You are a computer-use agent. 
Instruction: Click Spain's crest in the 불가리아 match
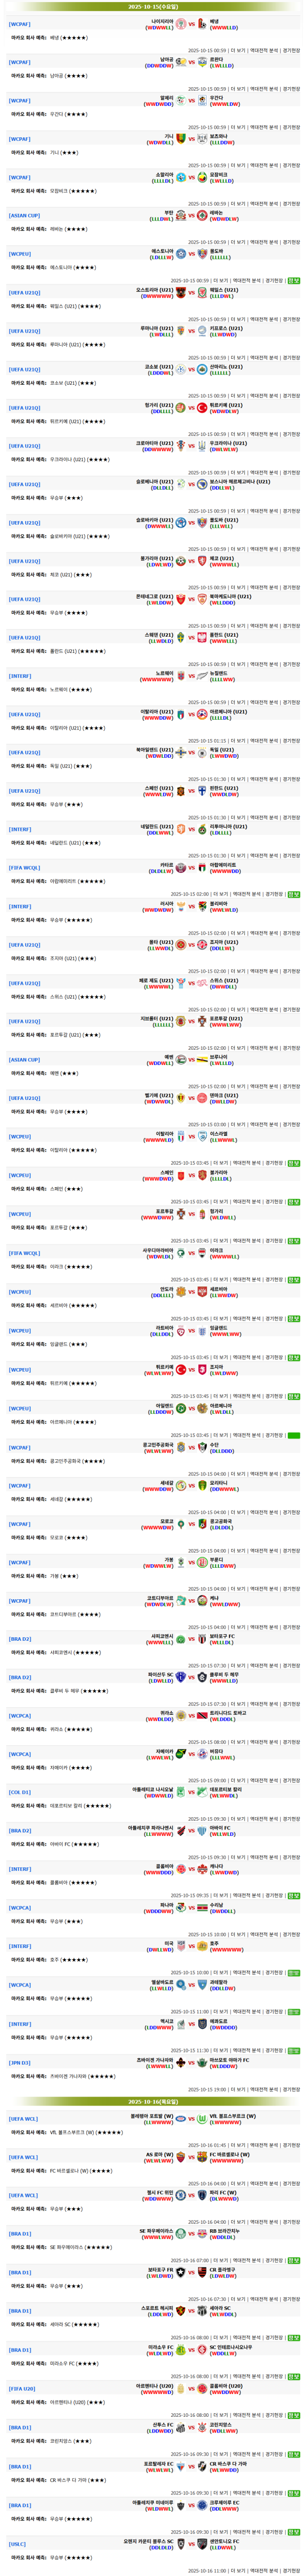click(x=181, y=1174)
